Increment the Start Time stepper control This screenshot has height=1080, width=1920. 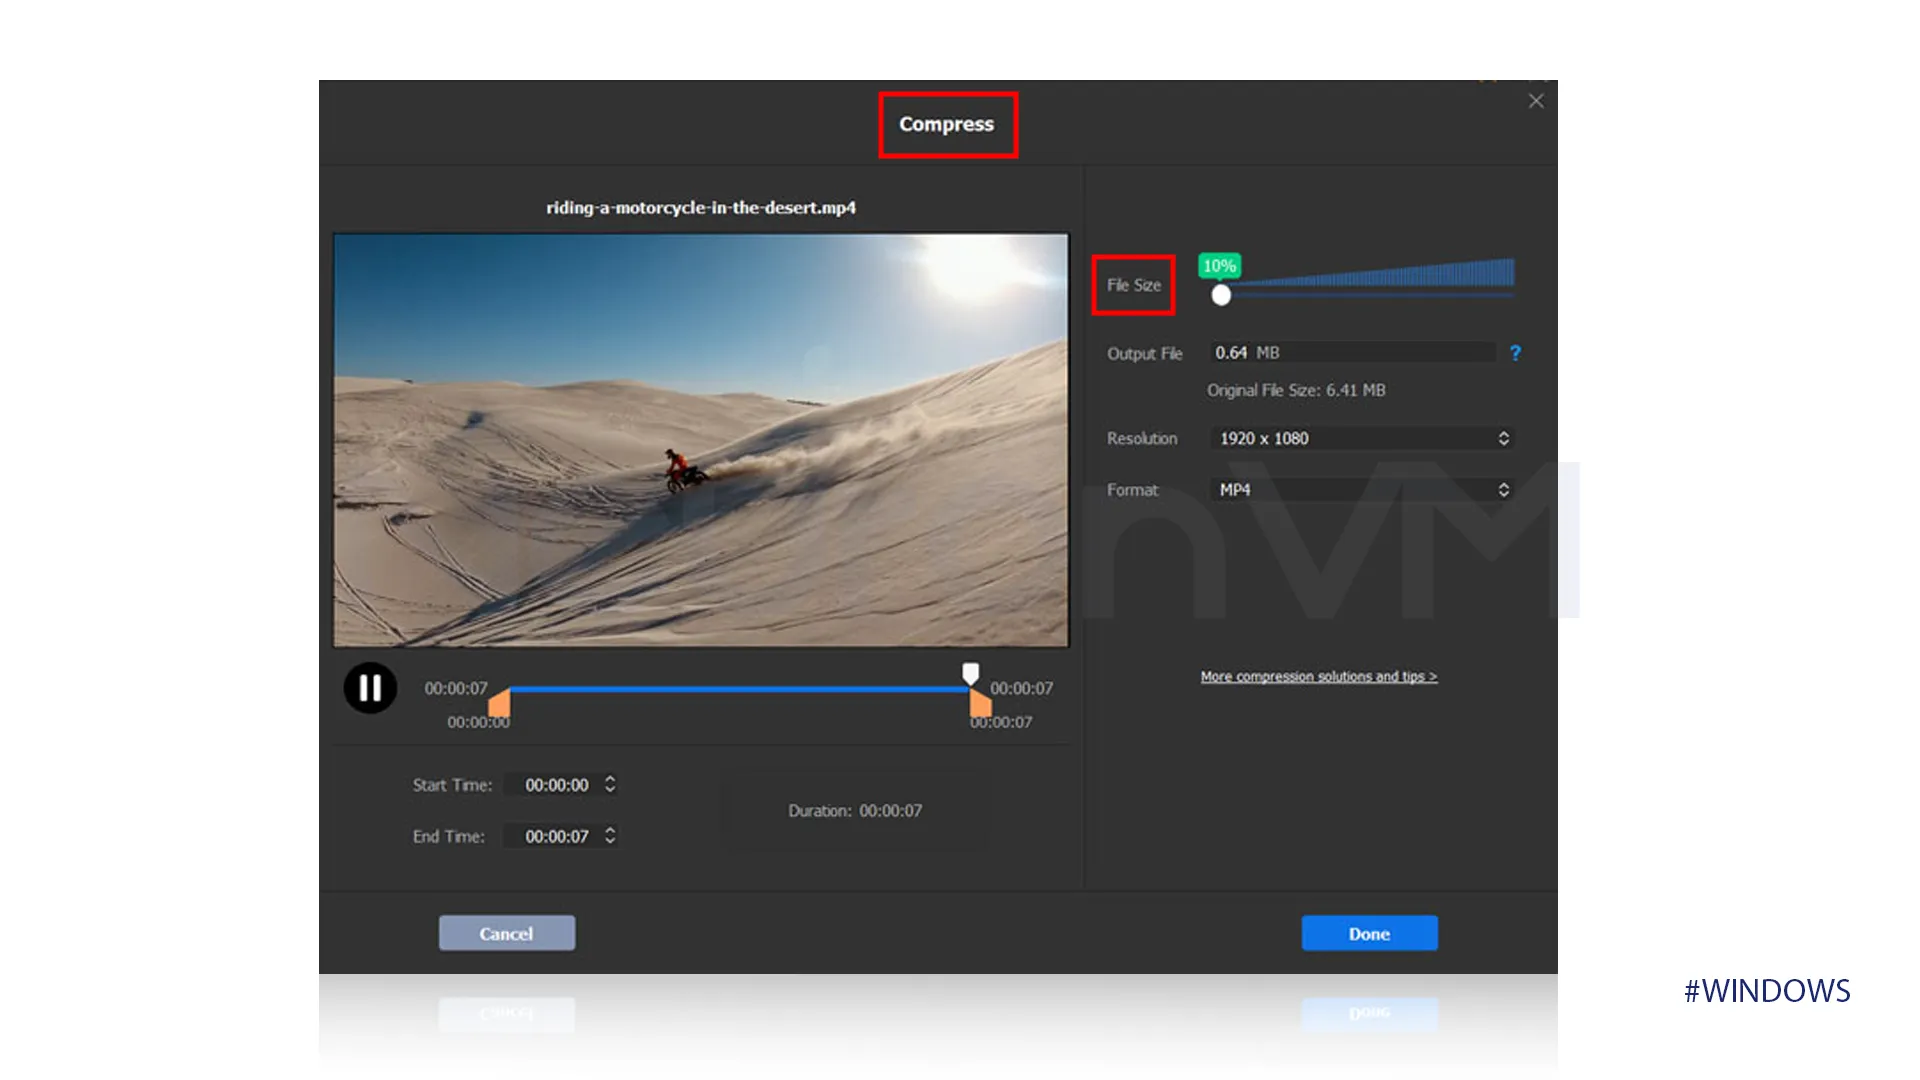(x=611, y=778)
